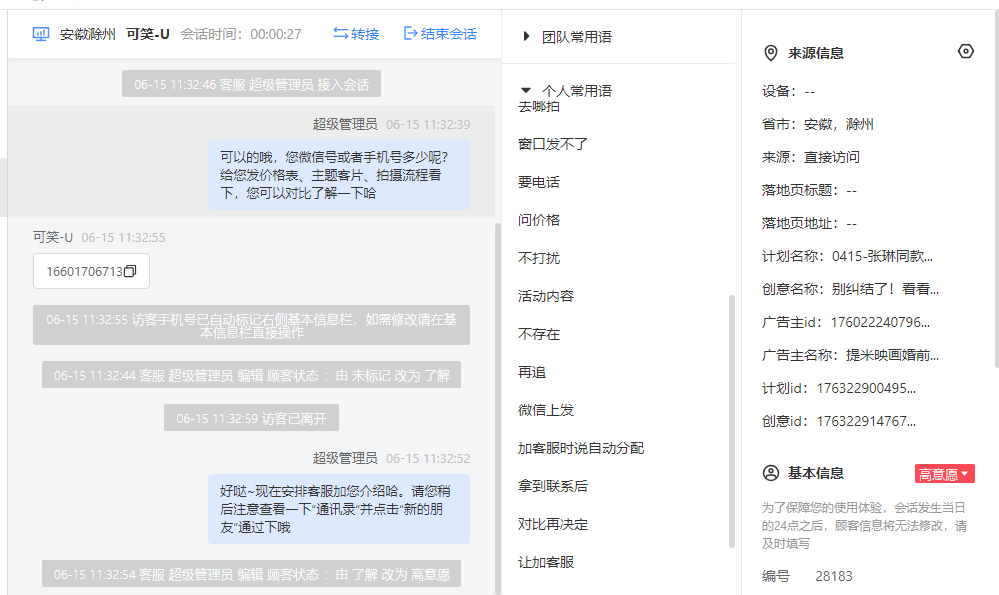This screenshot has width=999, height=595.
Task: Click the 访客手机号已自动标记 system notice
Action: point(251,325)
